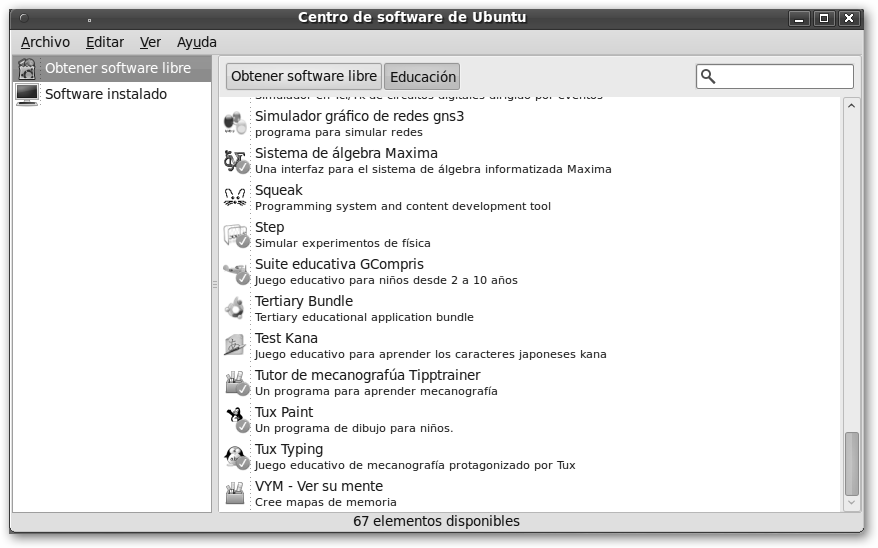Select the Tertiary Bundle icon
Image resolution: width=878 pixels, height=548 pixels.
click(x=235, y=308)
